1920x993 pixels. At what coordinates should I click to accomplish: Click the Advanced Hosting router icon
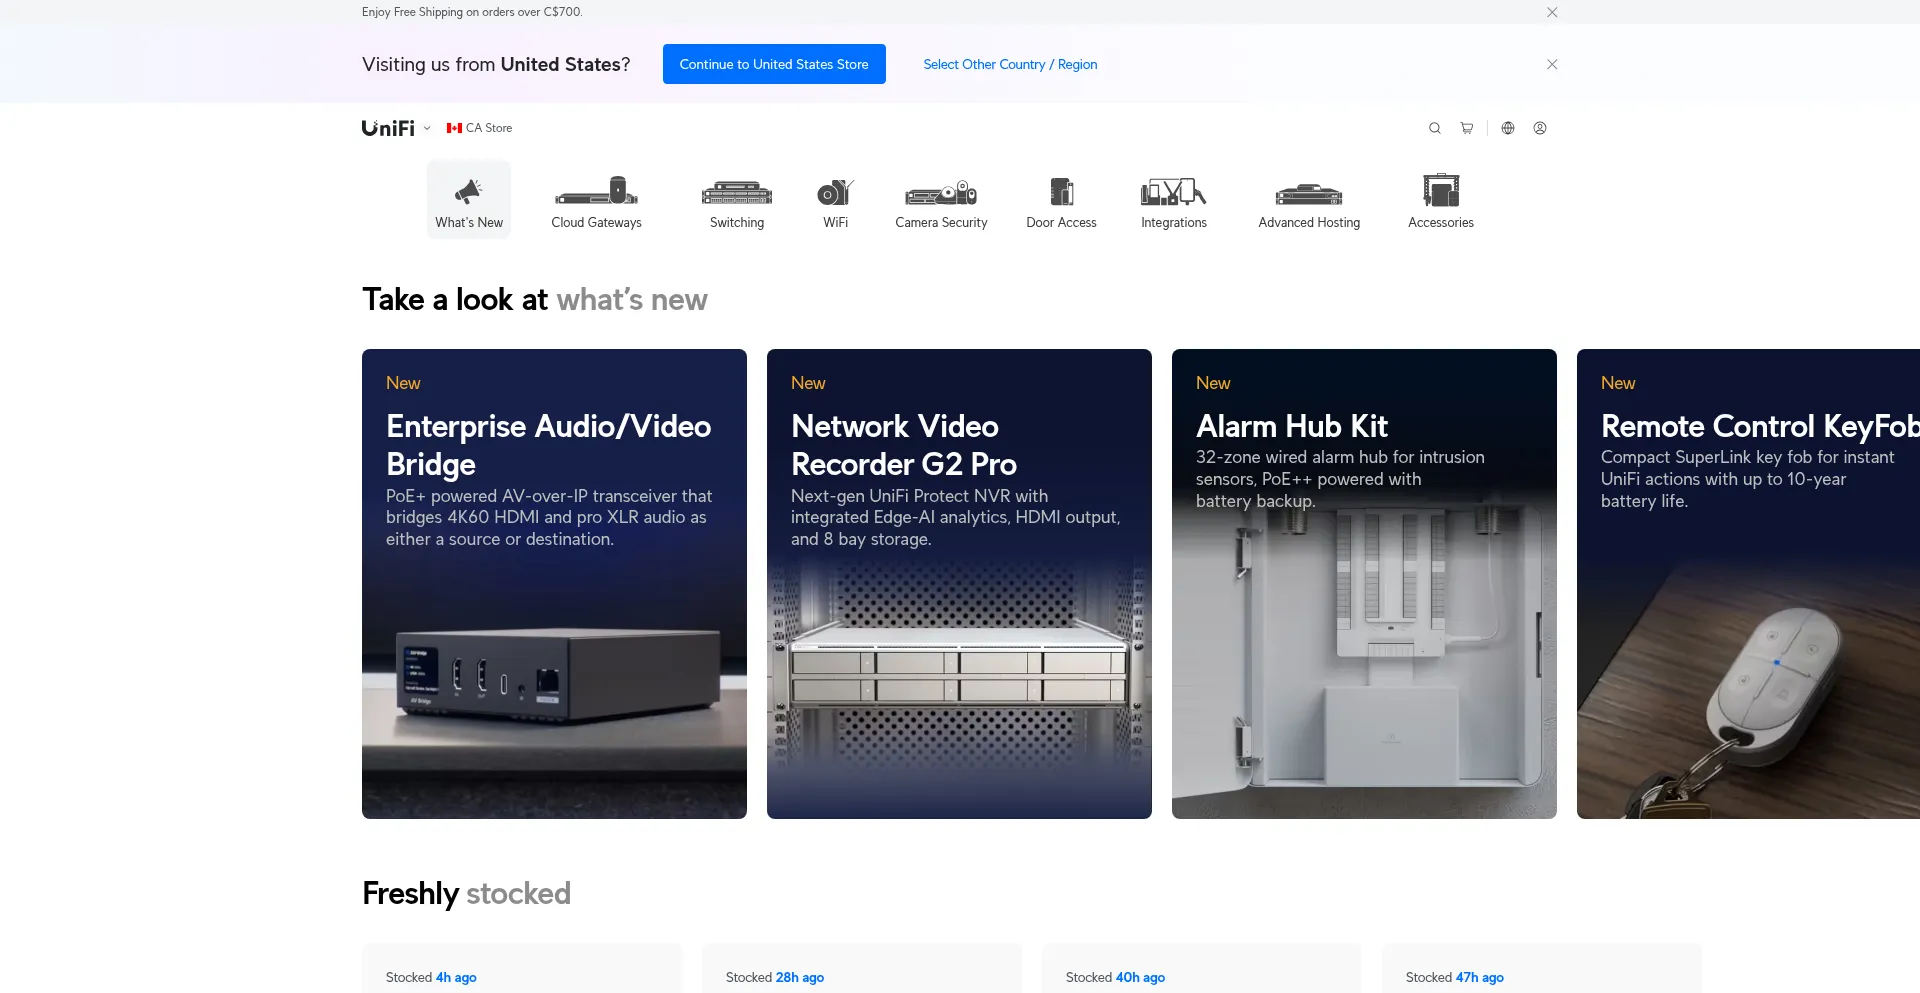pos(1309,193)
